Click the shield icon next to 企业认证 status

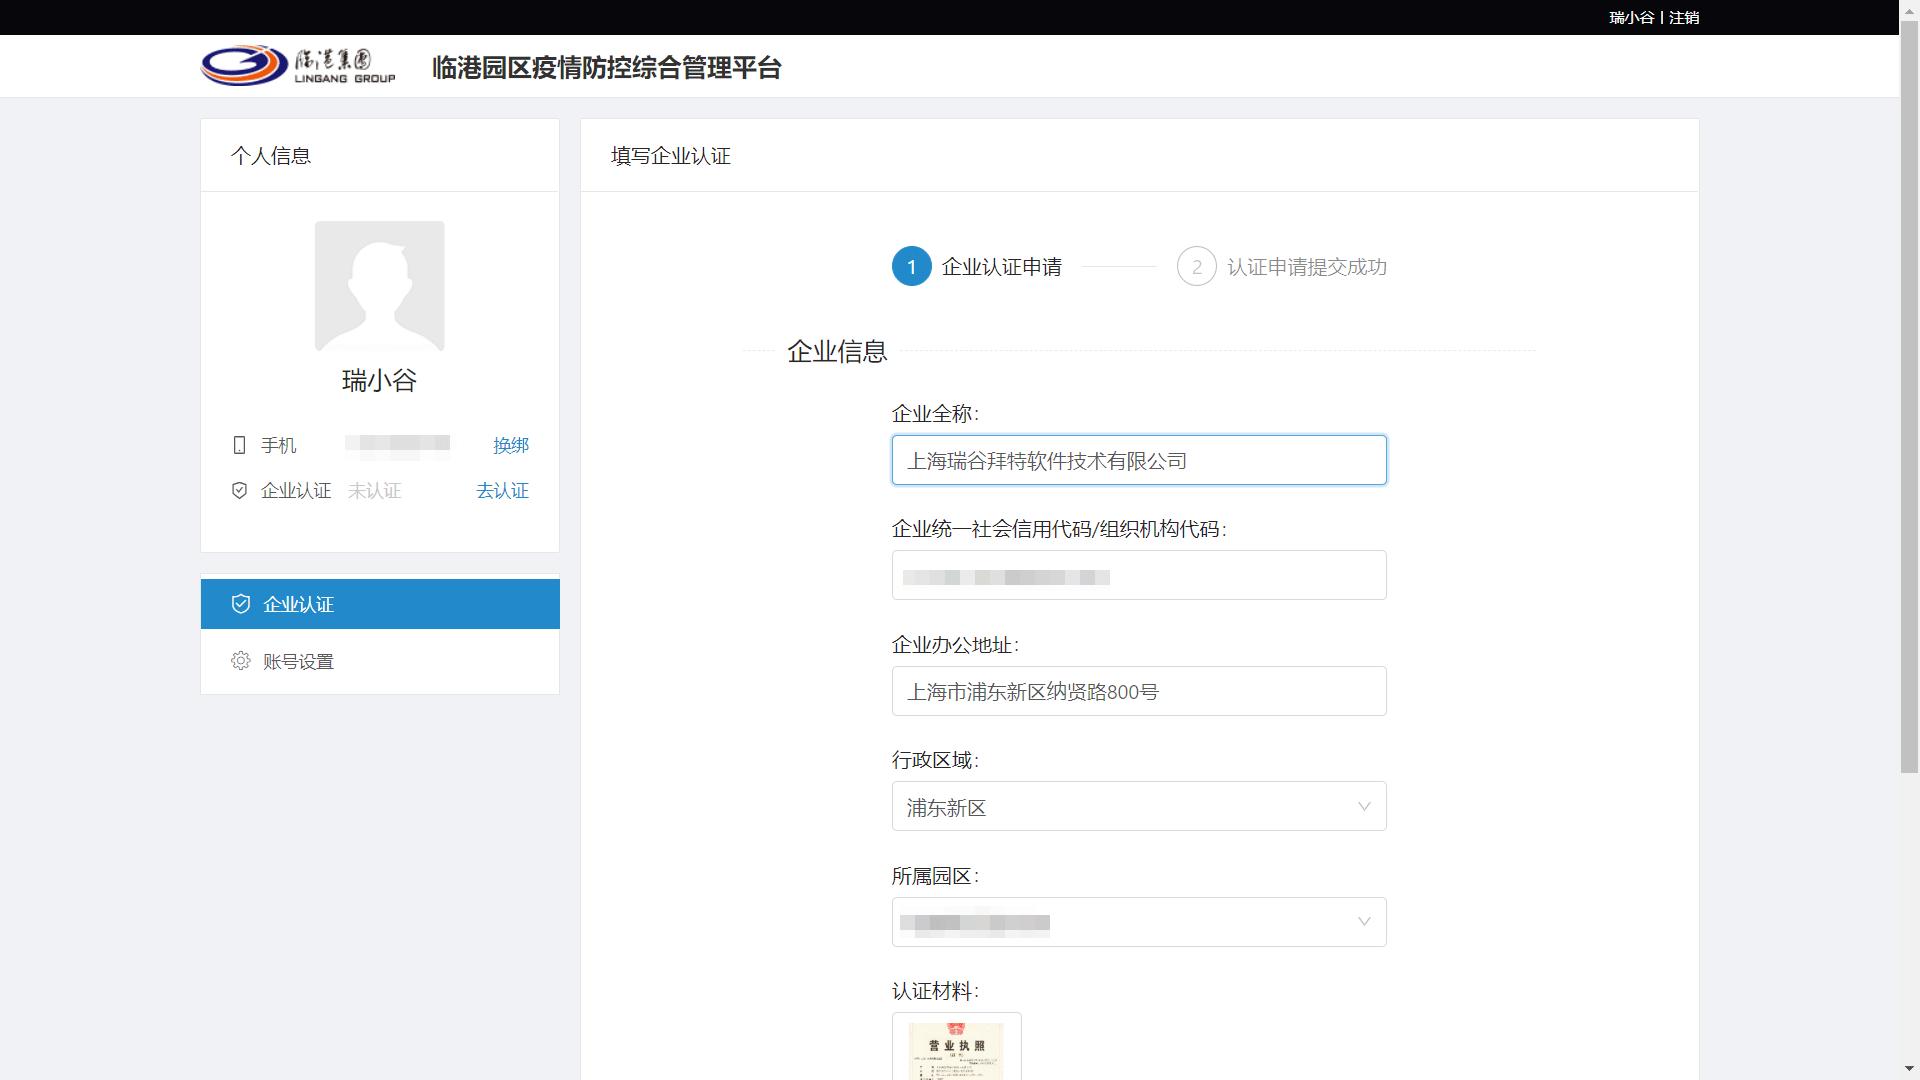239,490
